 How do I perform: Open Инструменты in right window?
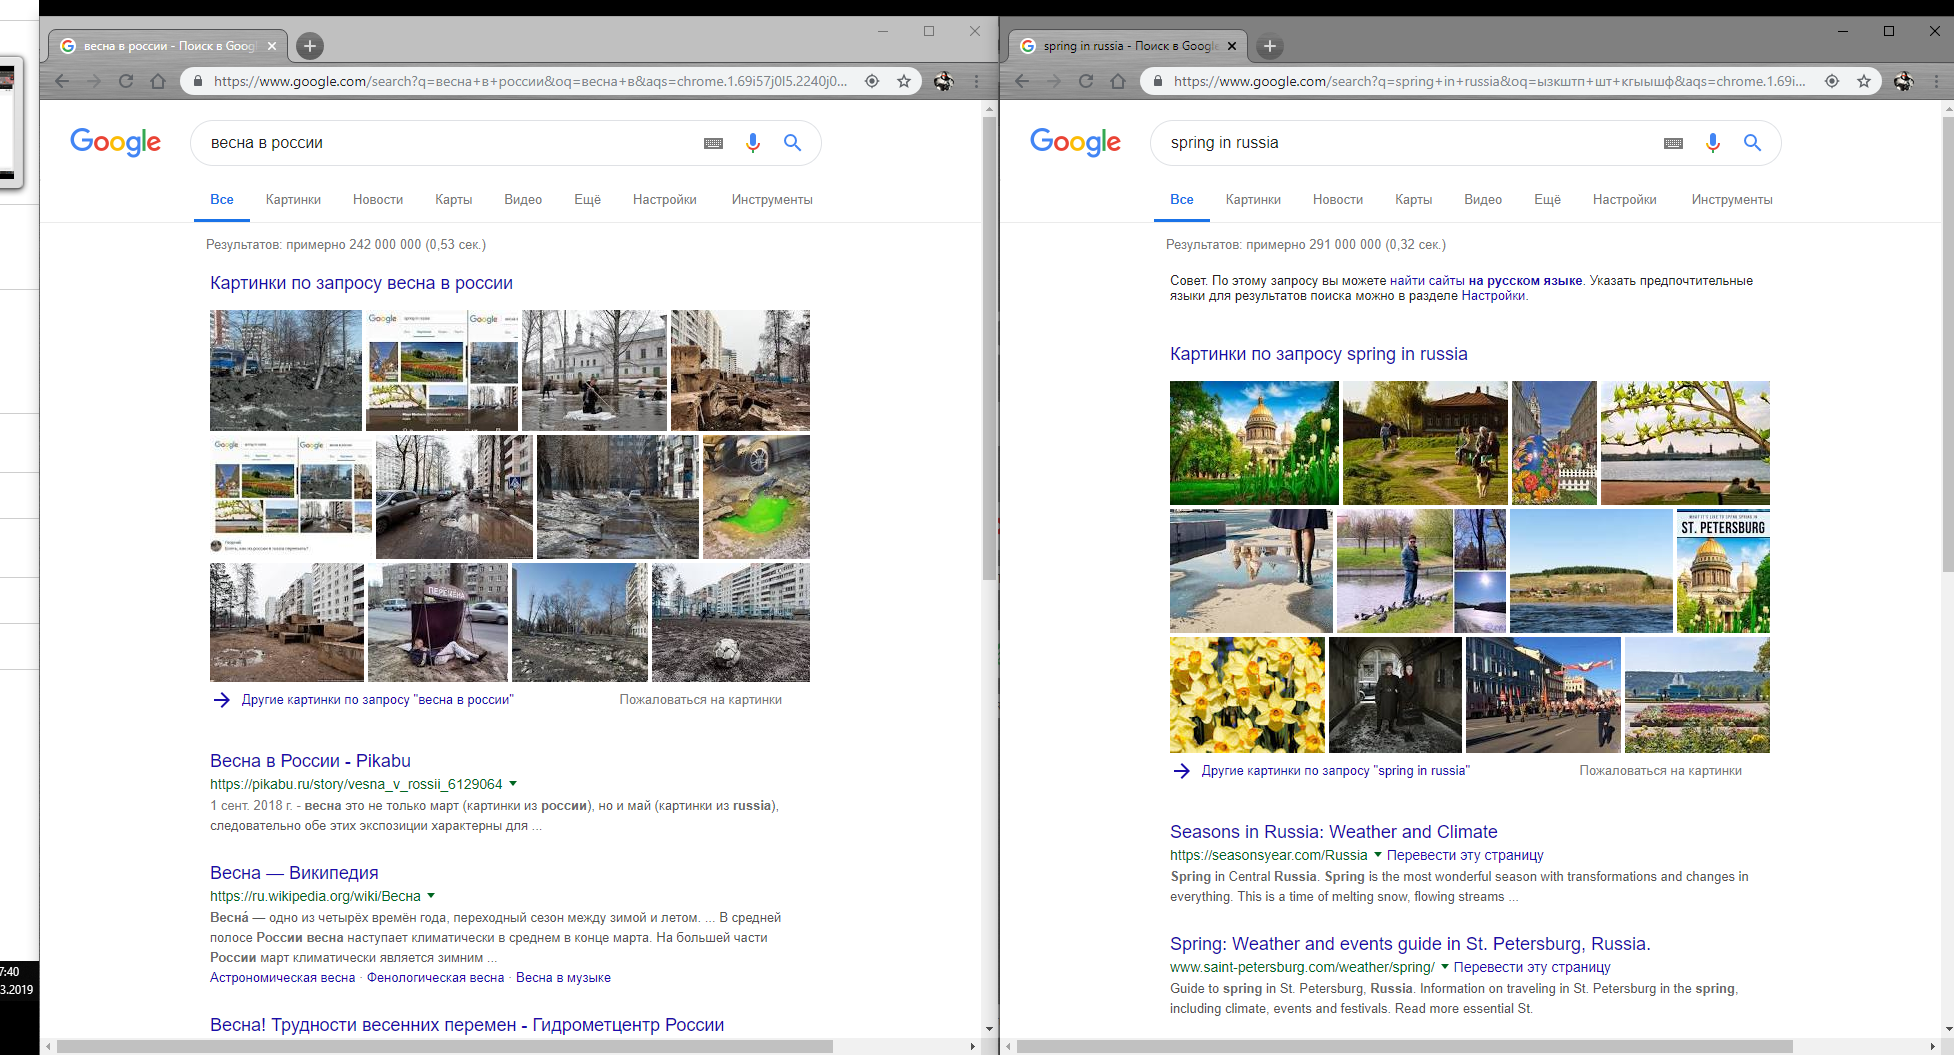click(x=1731, y=200)
